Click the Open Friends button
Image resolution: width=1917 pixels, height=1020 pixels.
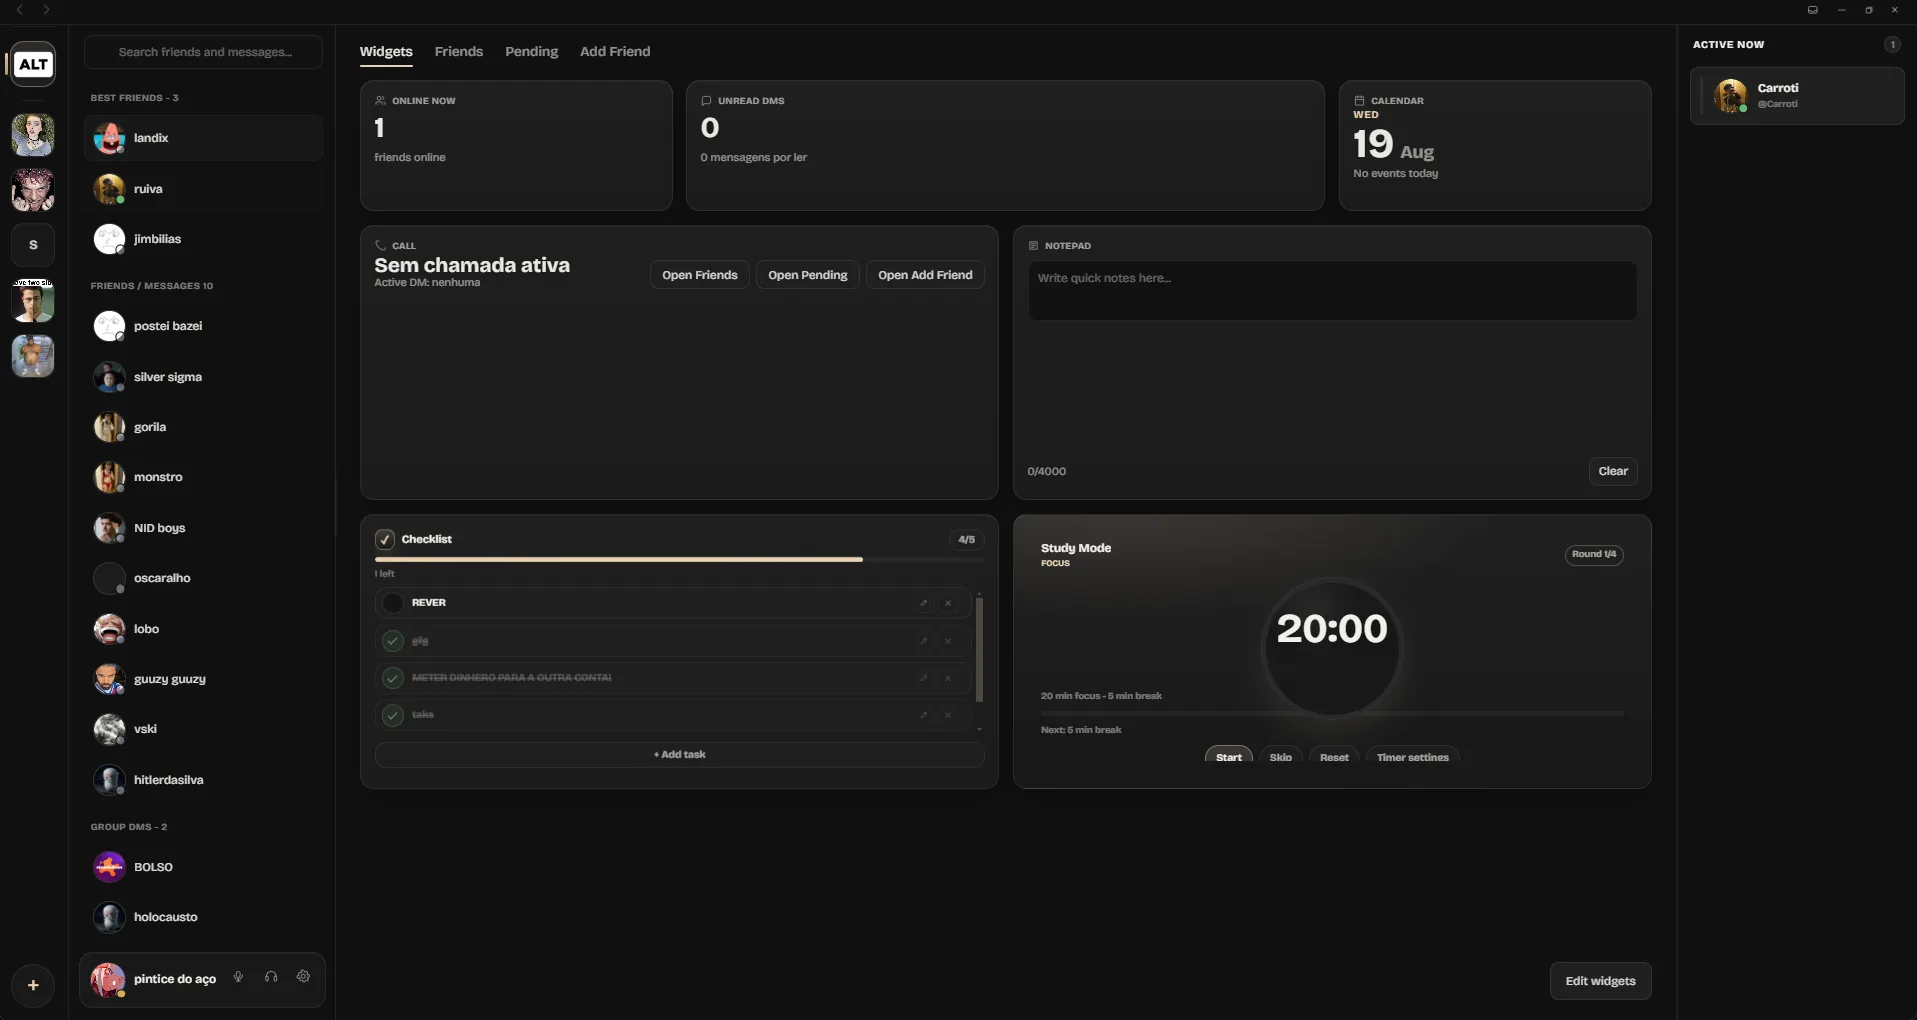(700, 275)
